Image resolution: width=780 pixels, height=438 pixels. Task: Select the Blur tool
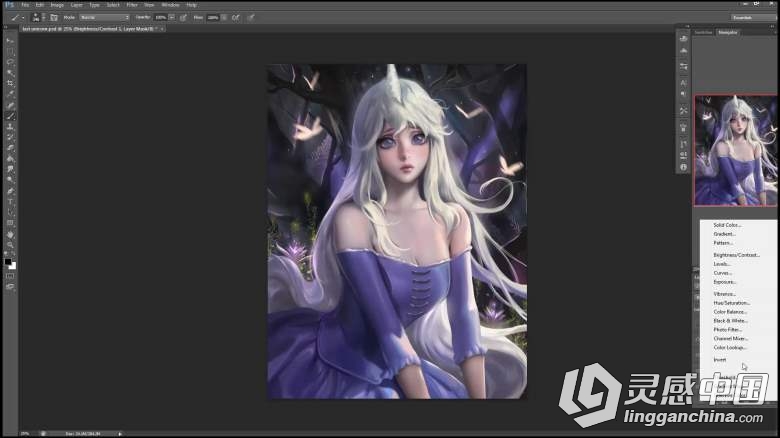10,170
